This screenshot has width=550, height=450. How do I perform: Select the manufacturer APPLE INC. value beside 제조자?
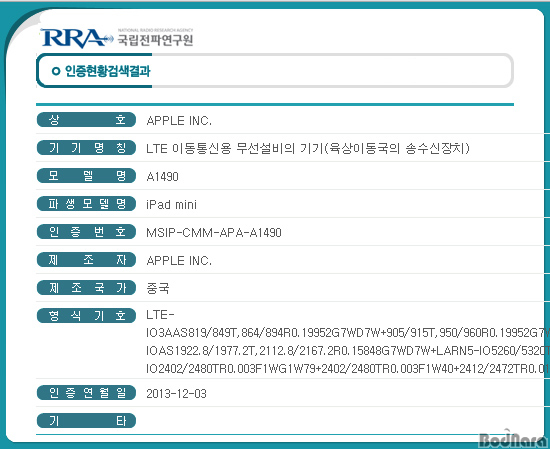click(x=179, y=261)
